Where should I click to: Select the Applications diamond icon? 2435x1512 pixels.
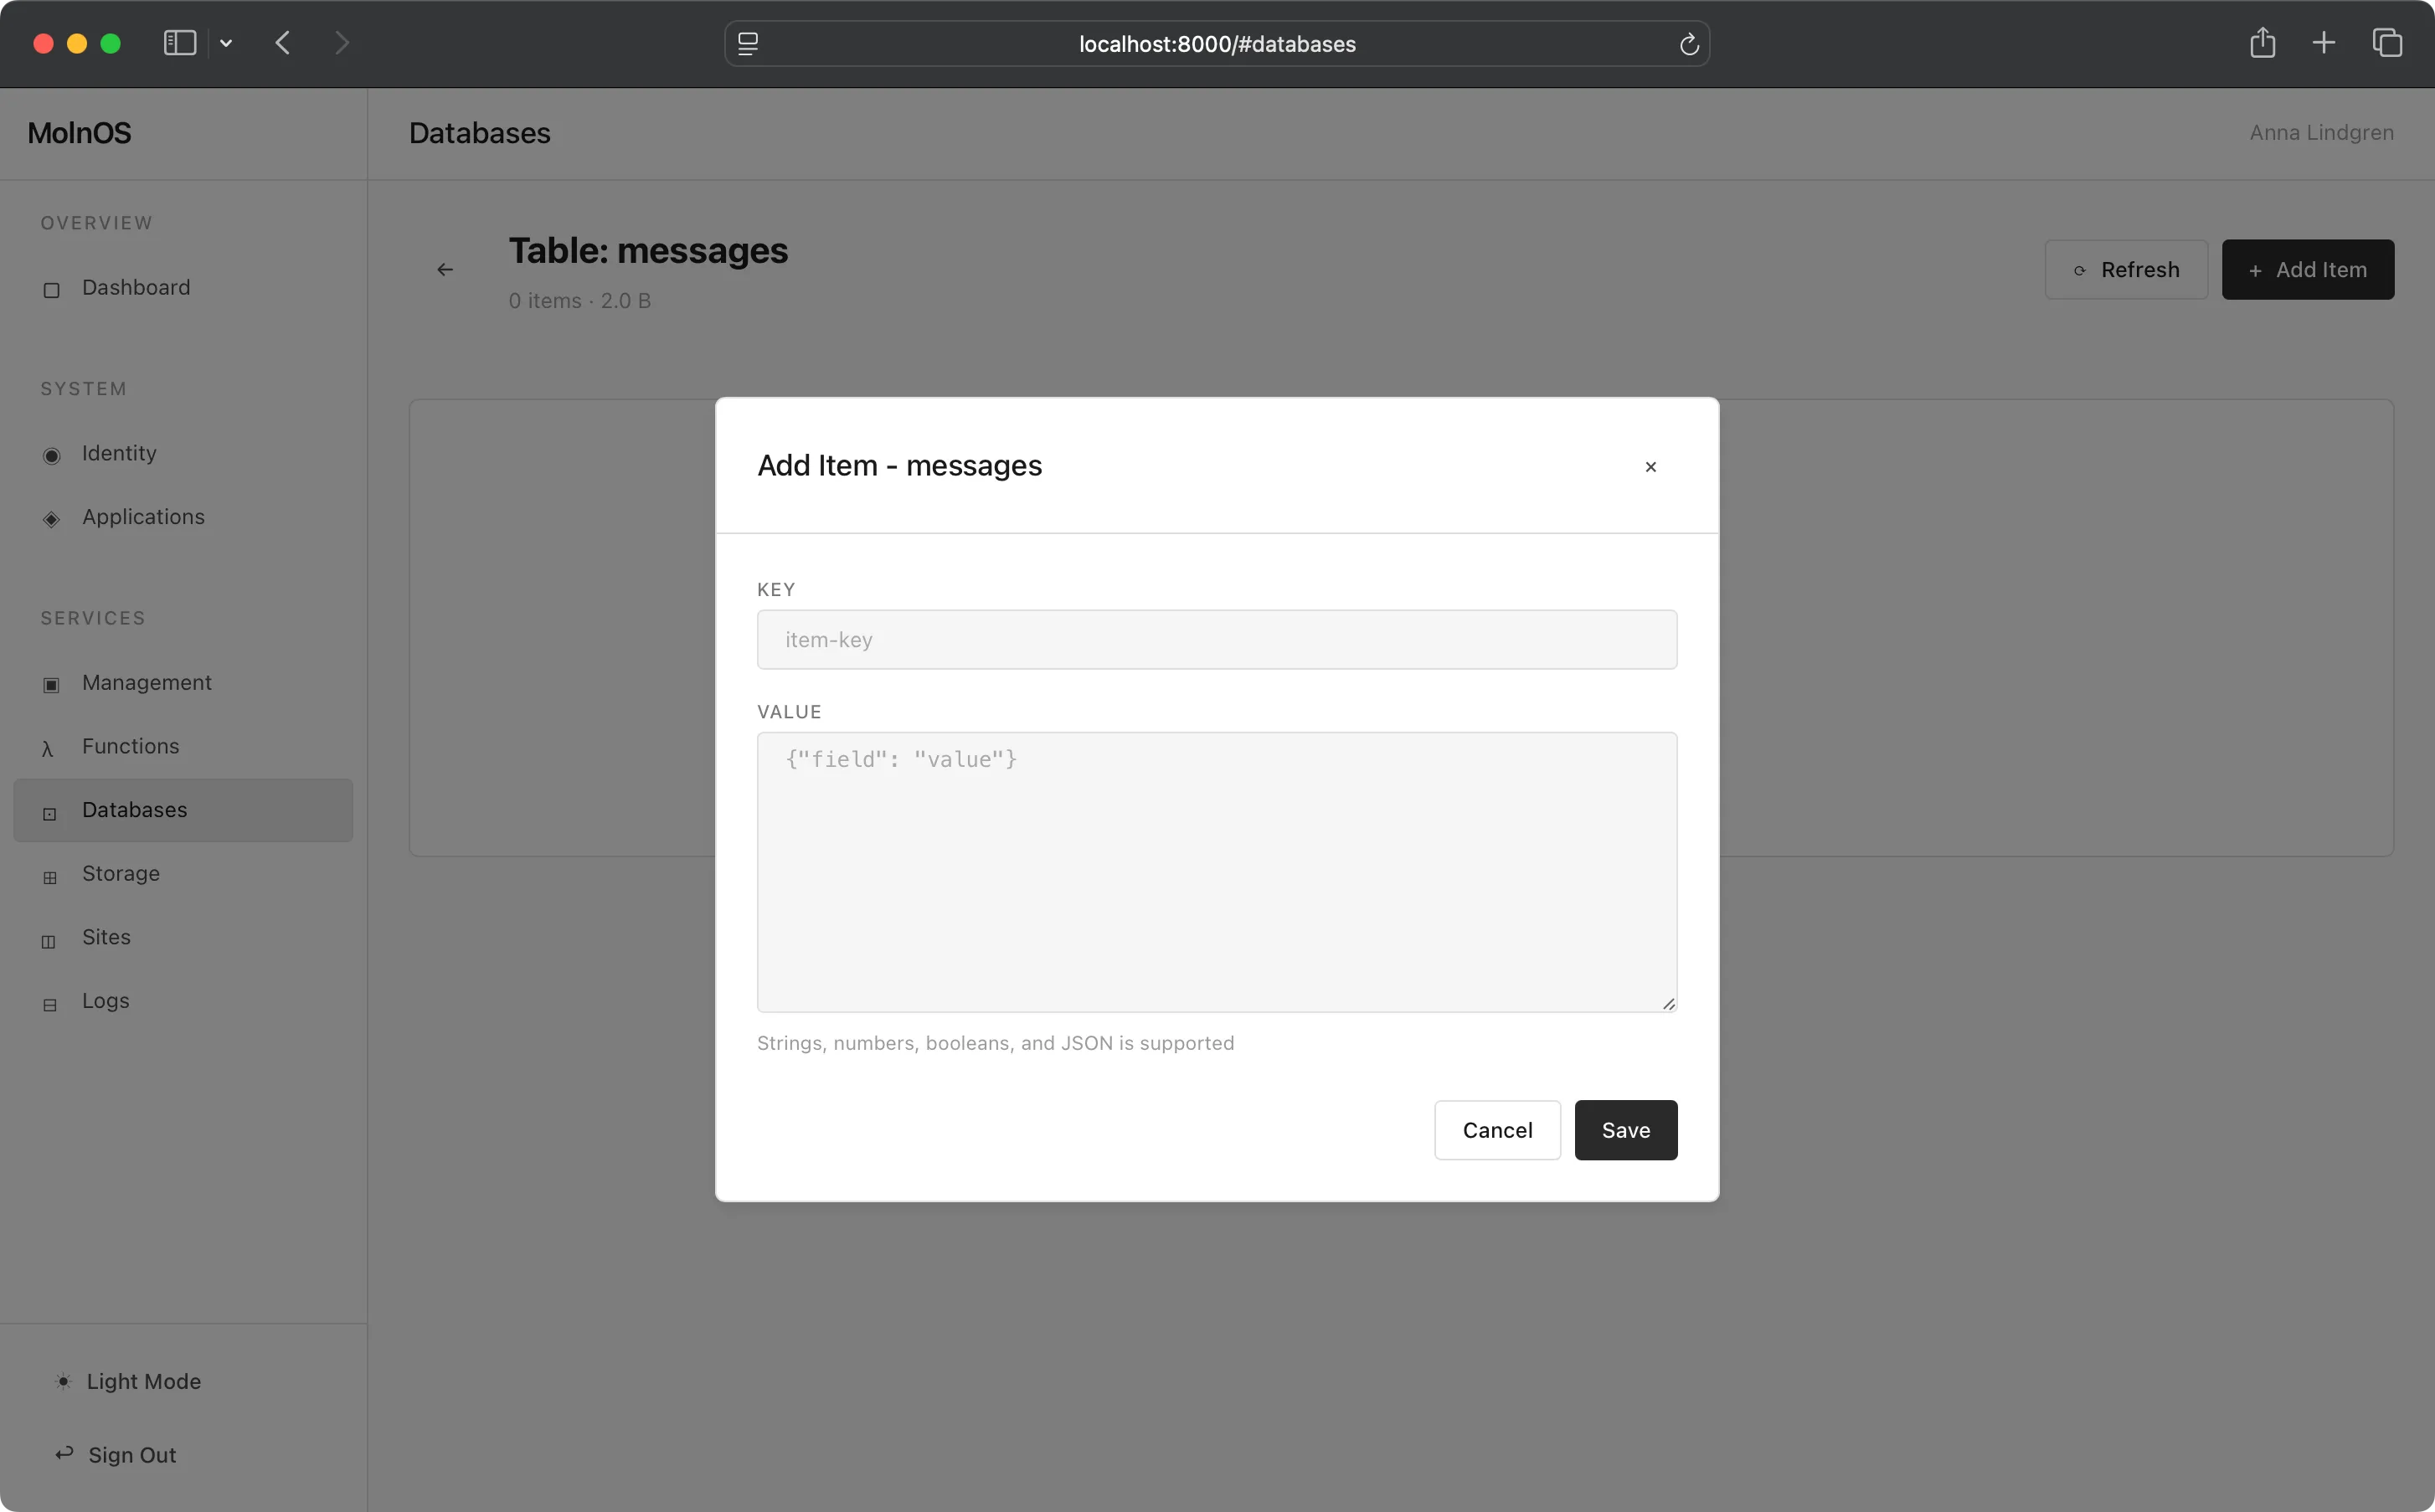click(x=51, y=518)
